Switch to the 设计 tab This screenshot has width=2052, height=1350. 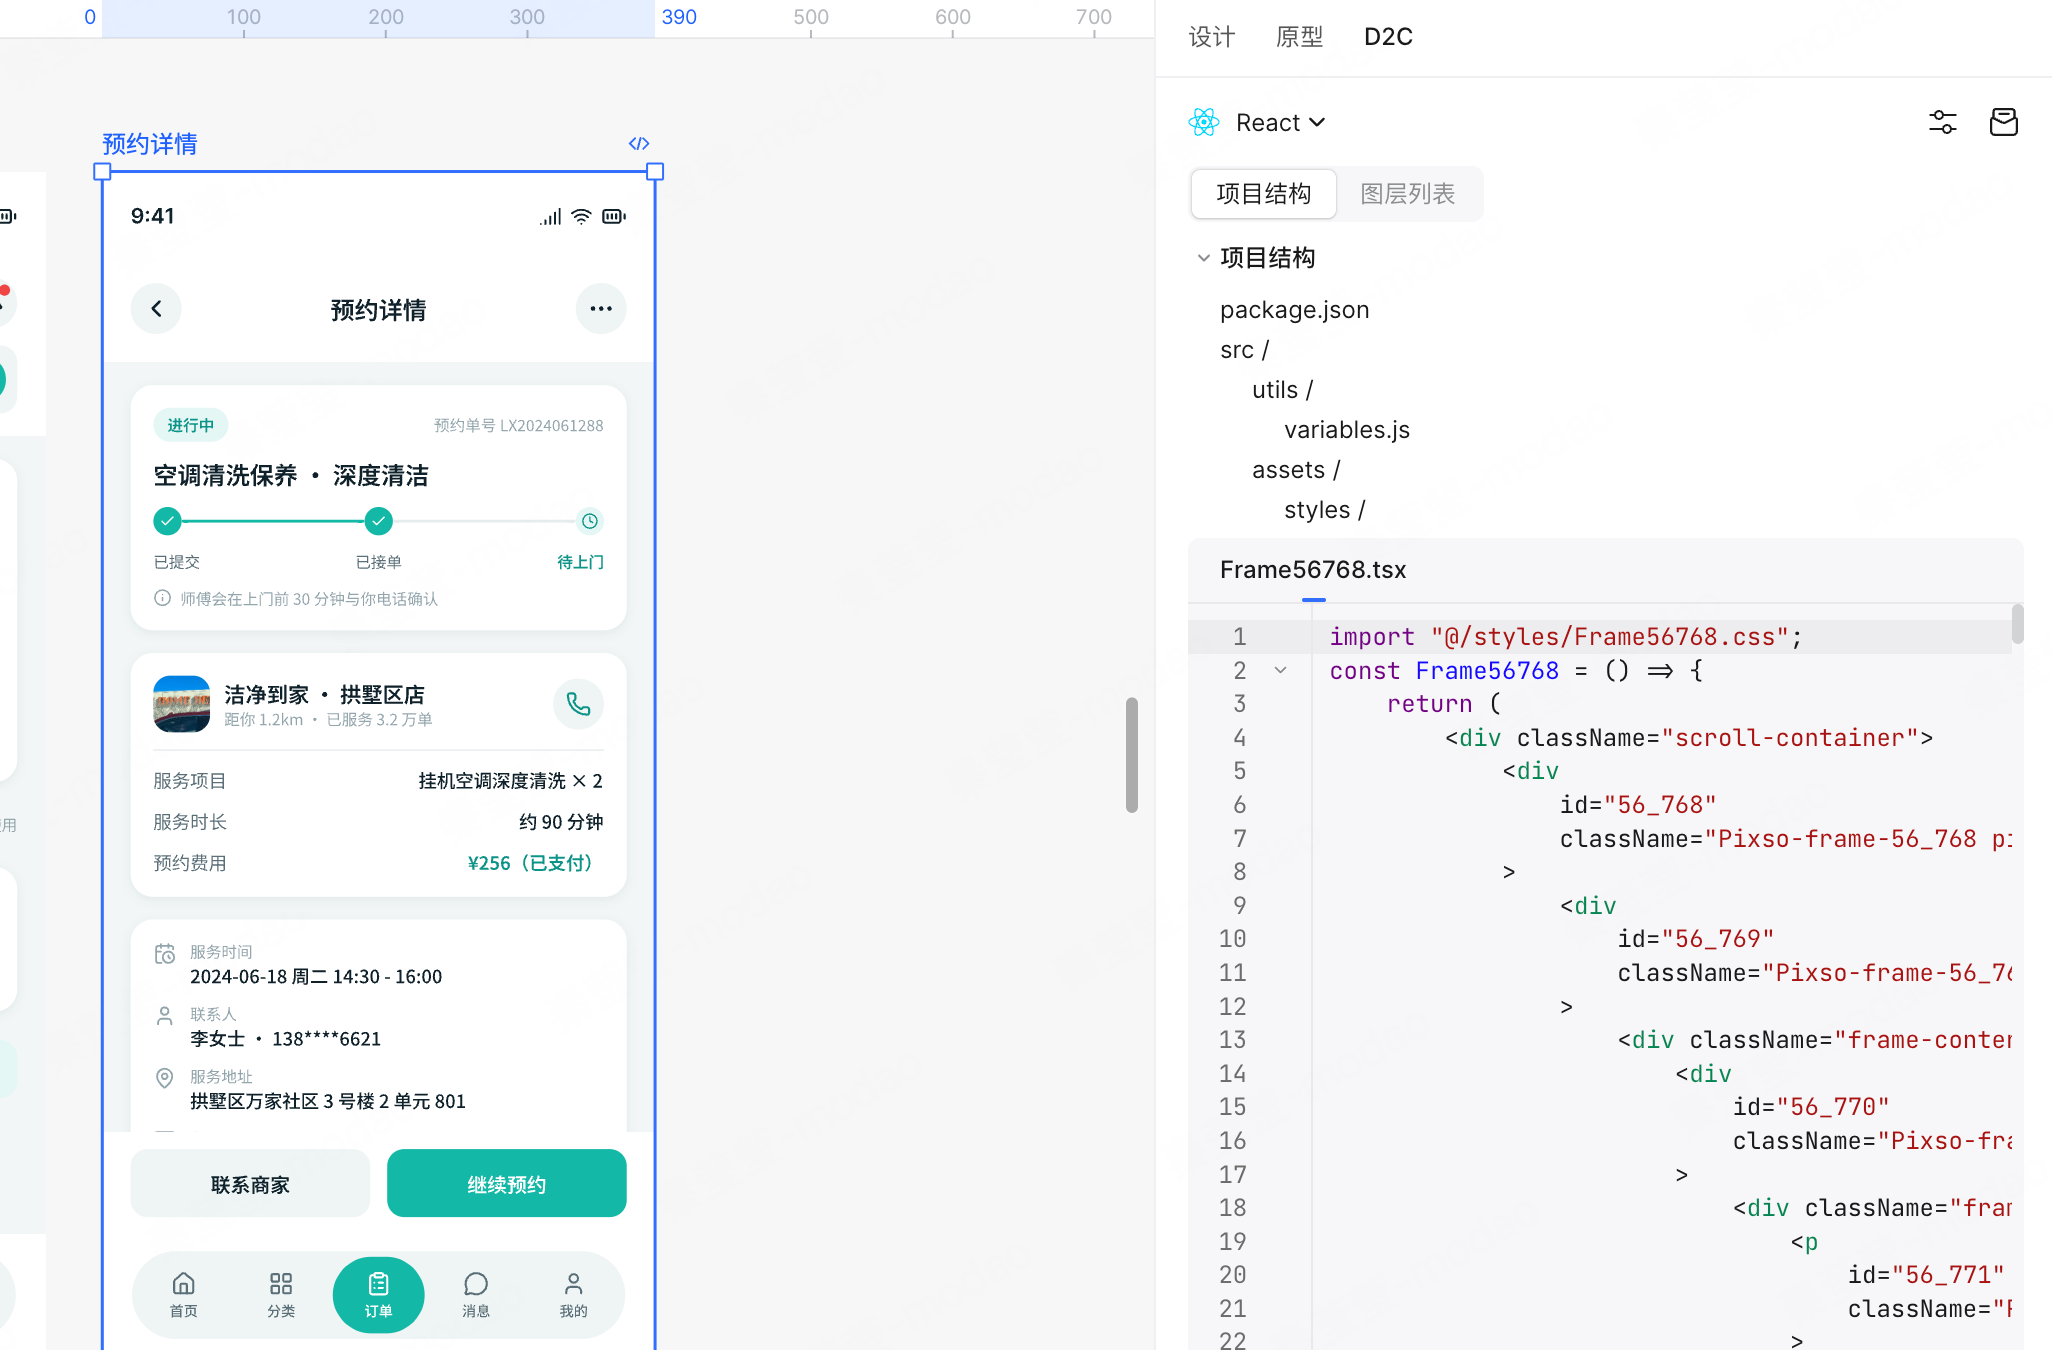click(x=1212, y=37)
